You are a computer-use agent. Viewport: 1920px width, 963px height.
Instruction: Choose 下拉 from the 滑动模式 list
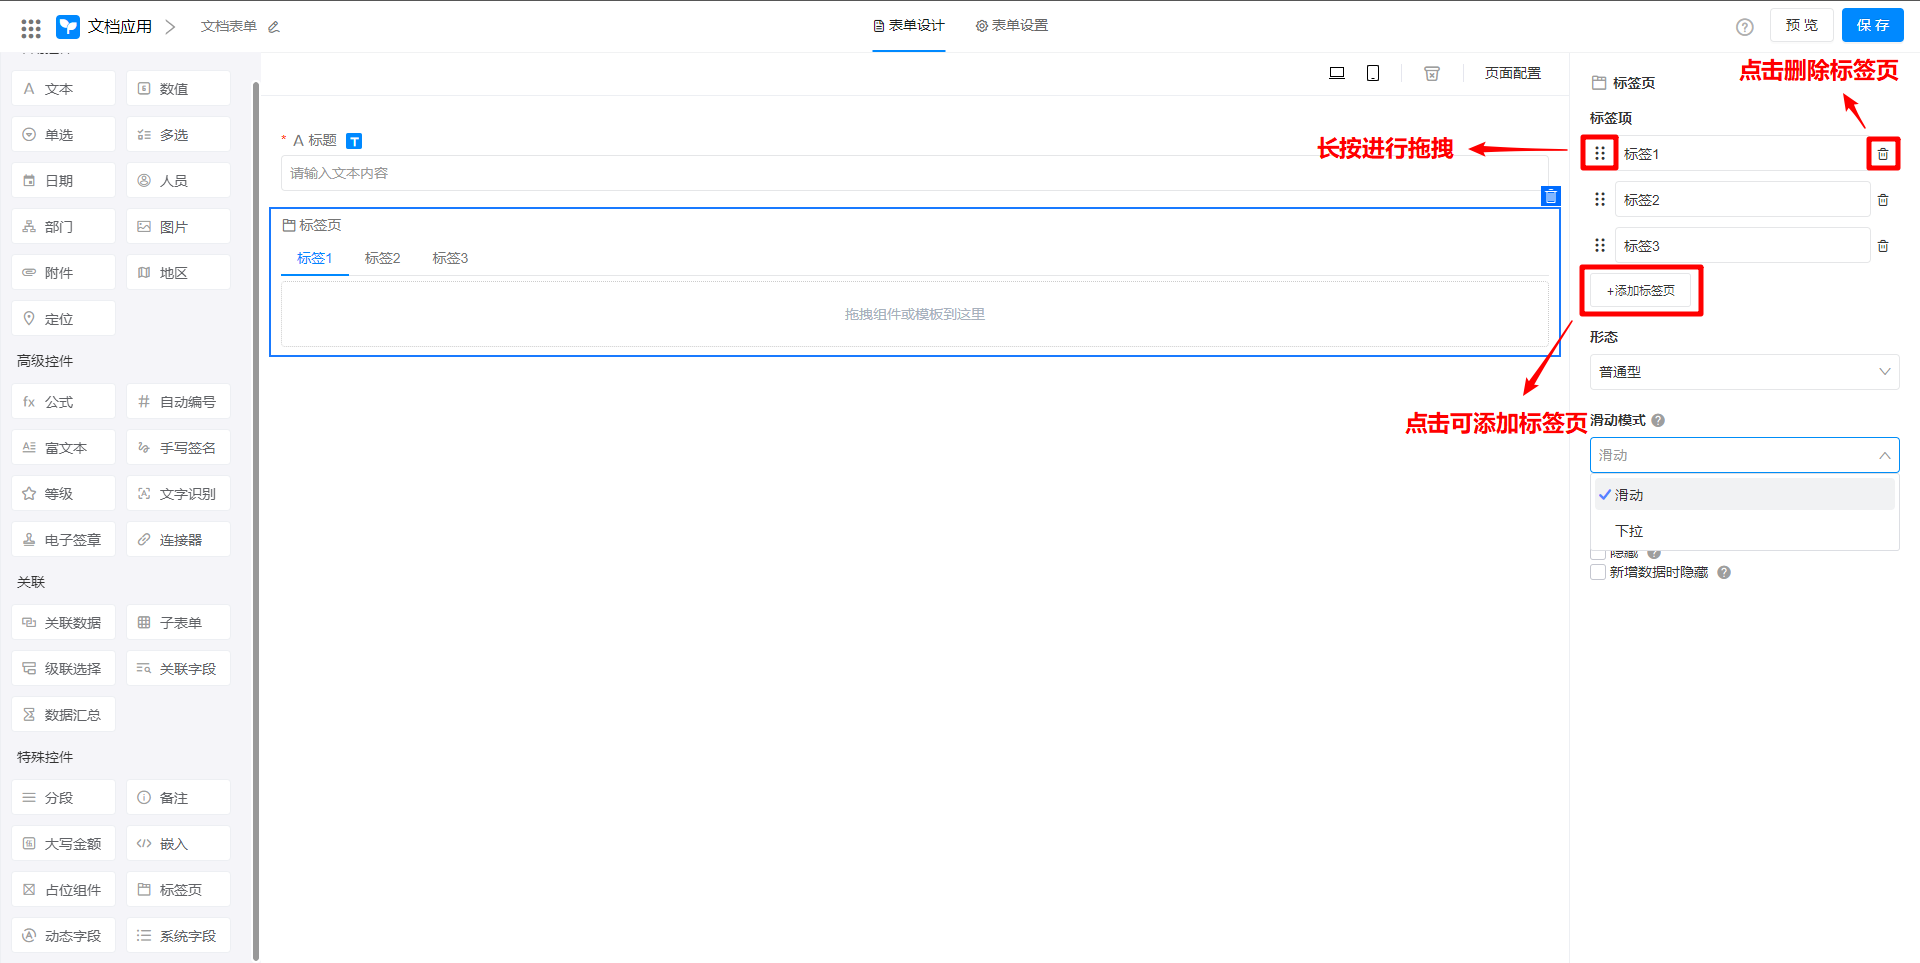tap(1630, 531)
